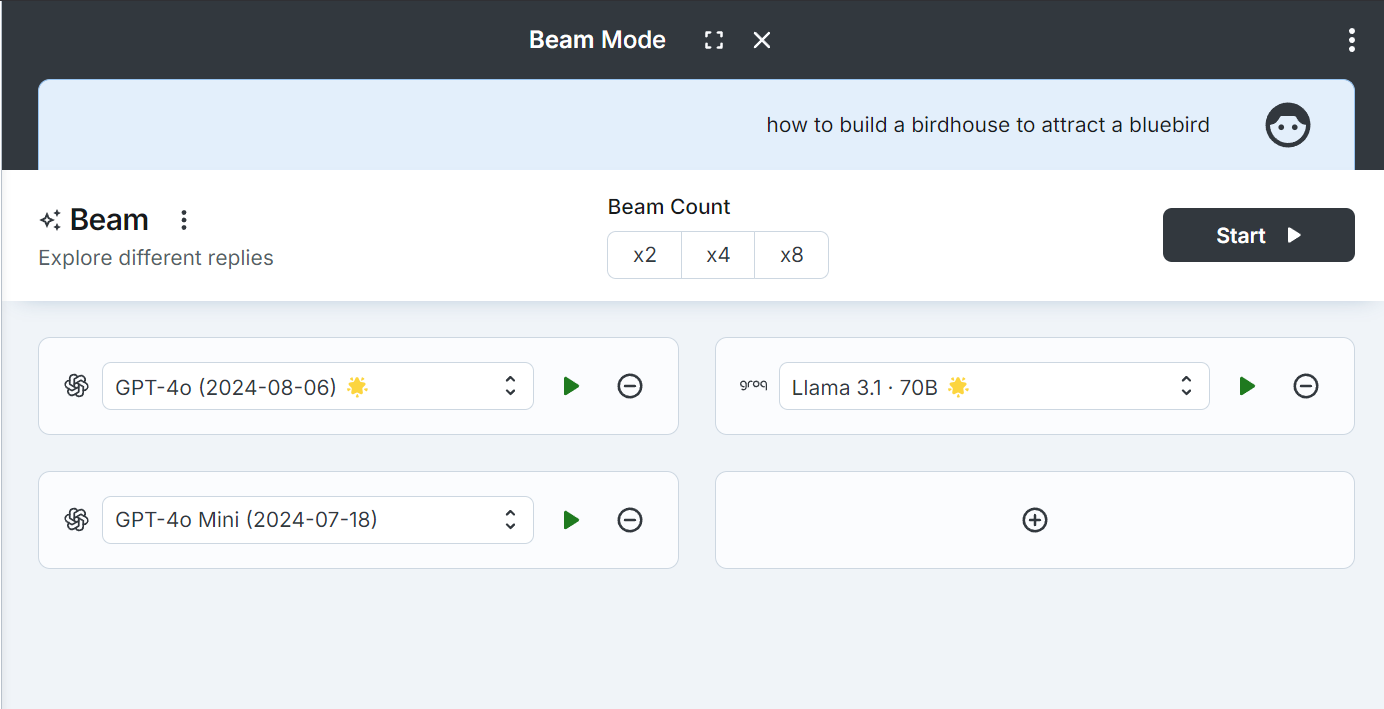Run the GPT-4o Mini (2024-07-18) beam
Viewport: 1384px width, 709px height.
(x=571, y=520)
